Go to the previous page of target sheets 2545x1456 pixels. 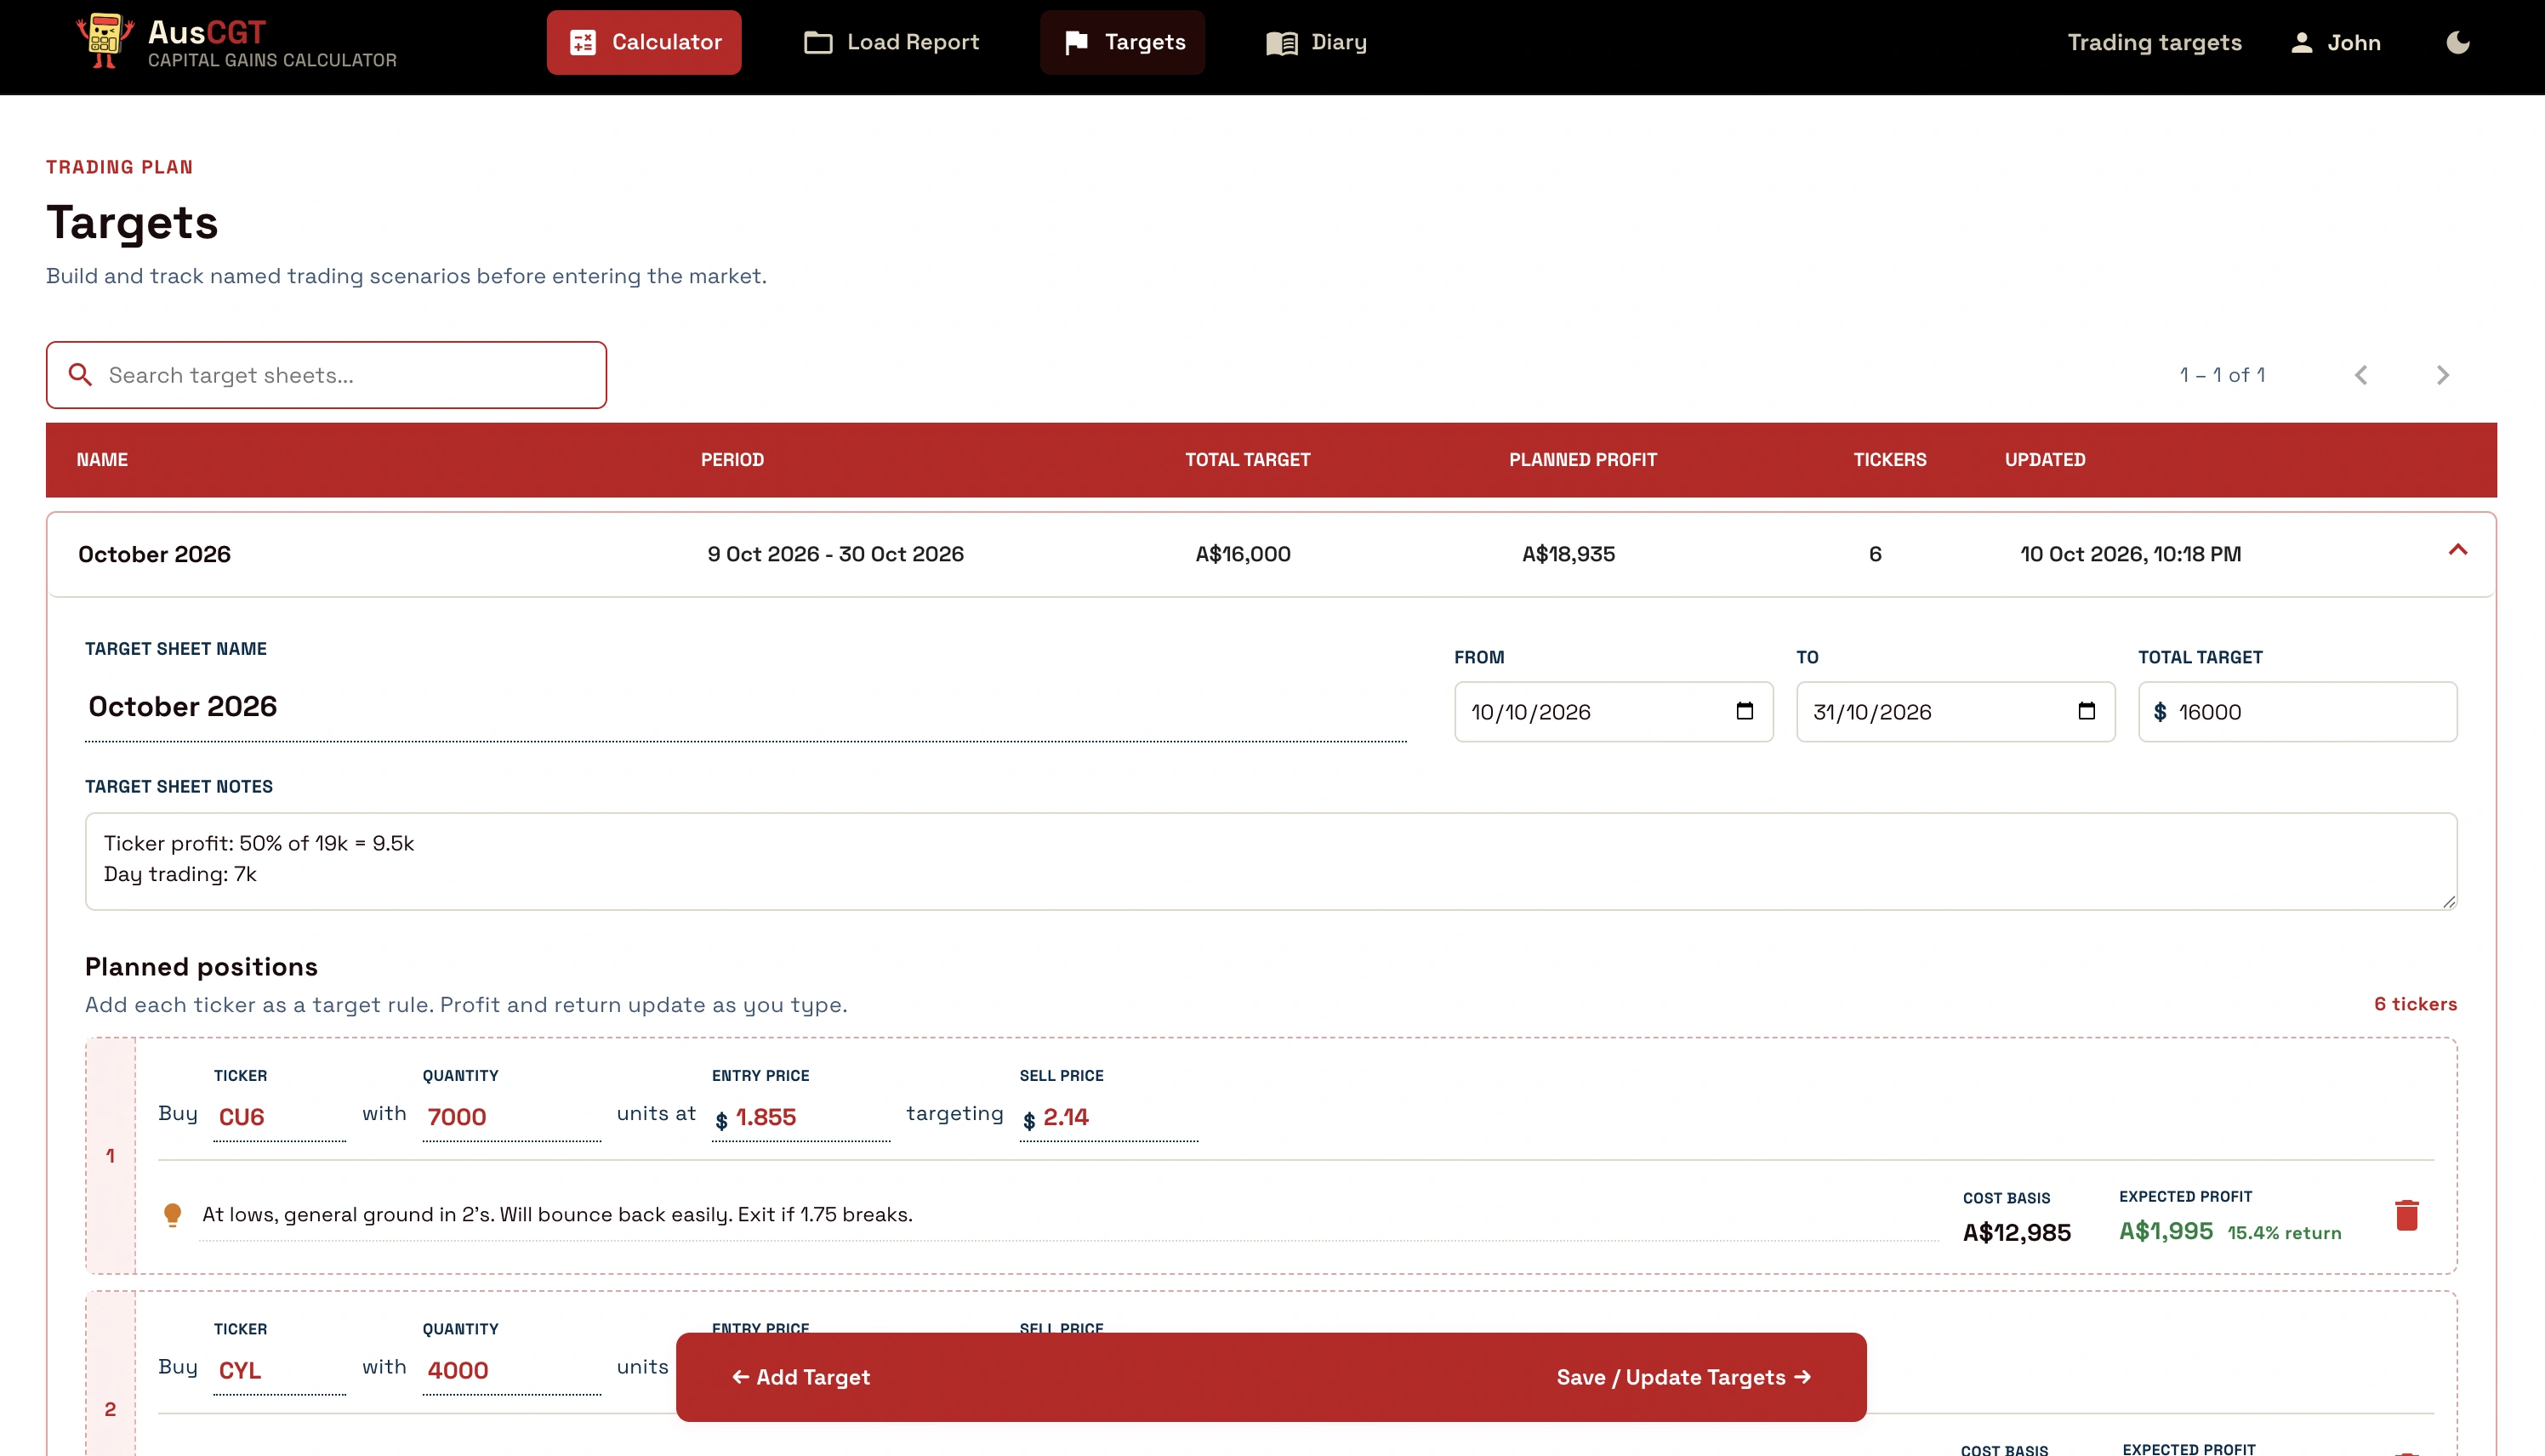tap(2361, 375)
